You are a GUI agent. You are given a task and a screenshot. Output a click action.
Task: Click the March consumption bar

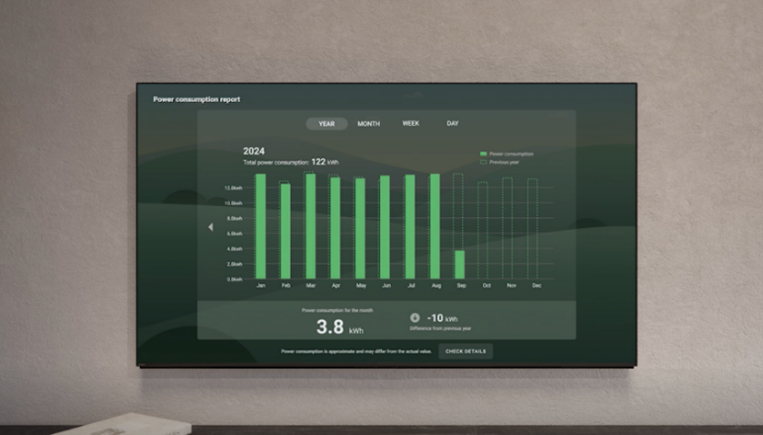(x=310, y=227)
